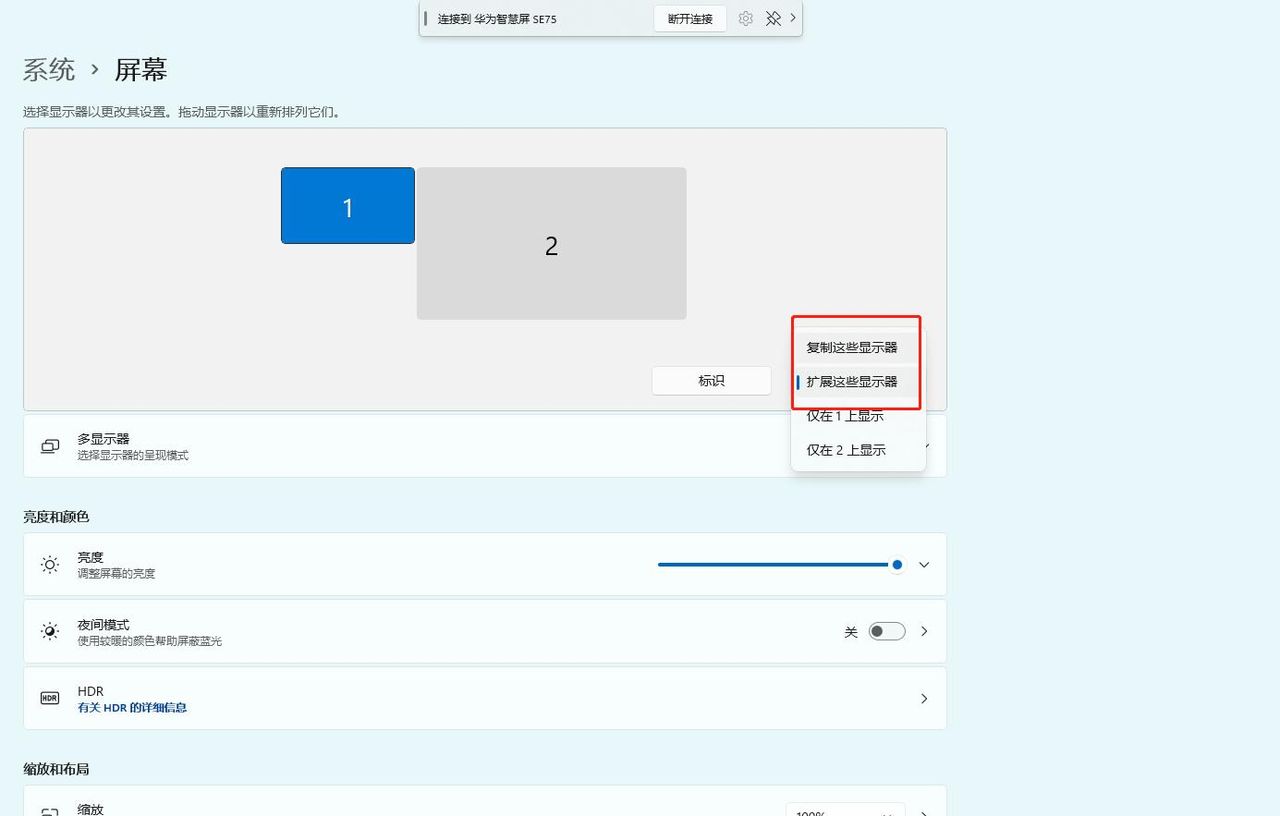The height and width of the screenshot is (816, 1280).
Task: Click the HDR icon
Action: [x=50, y=698]
